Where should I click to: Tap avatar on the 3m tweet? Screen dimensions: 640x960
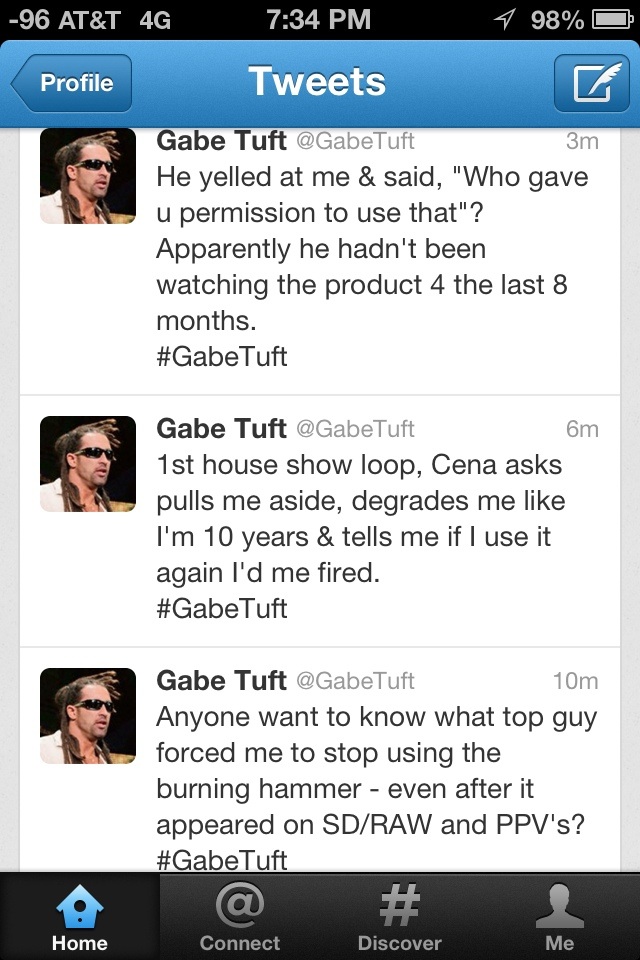(88, 176)
